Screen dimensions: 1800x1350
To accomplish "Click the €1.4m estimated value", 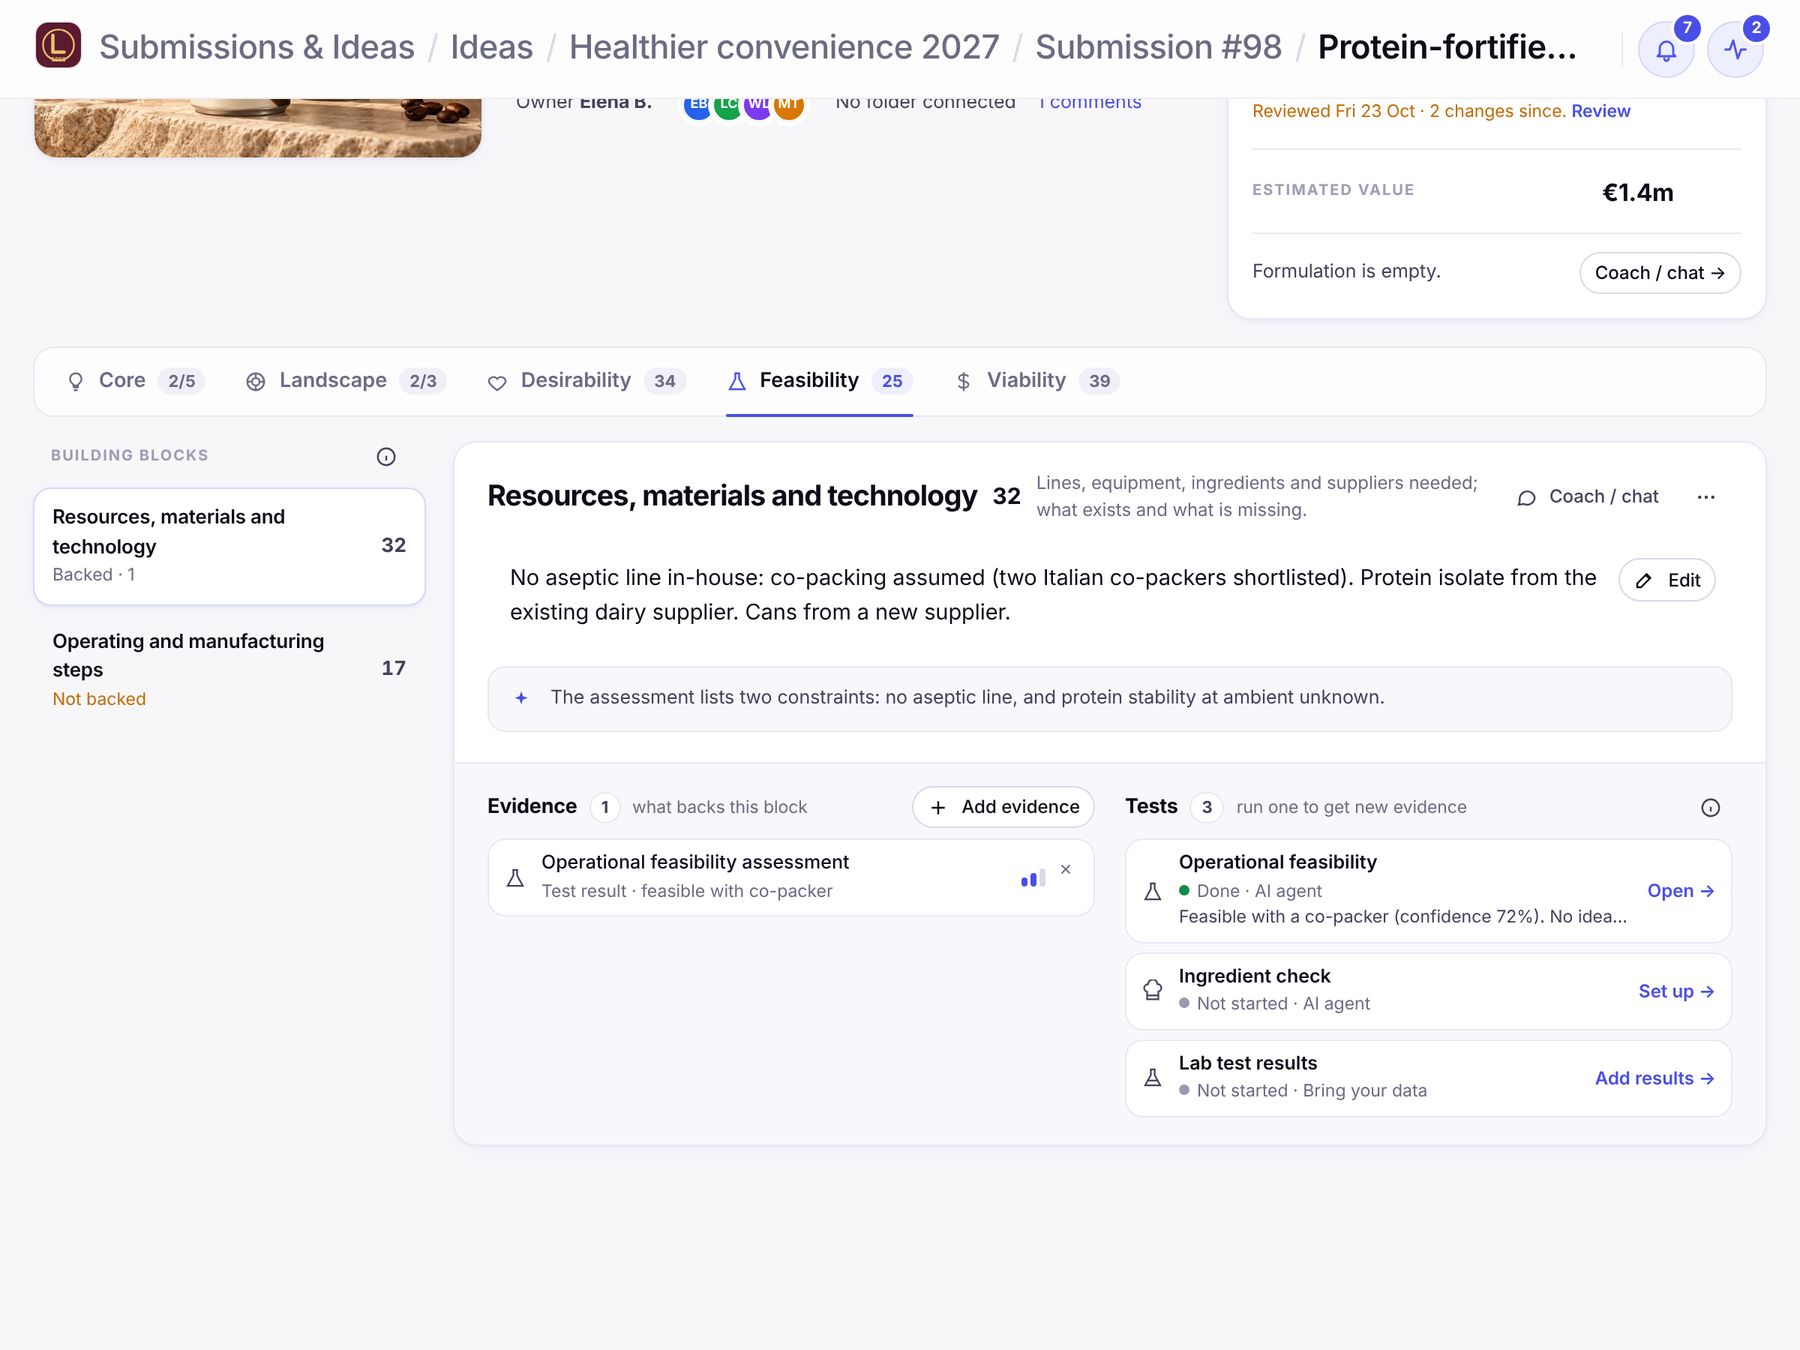I will 1637,192.
